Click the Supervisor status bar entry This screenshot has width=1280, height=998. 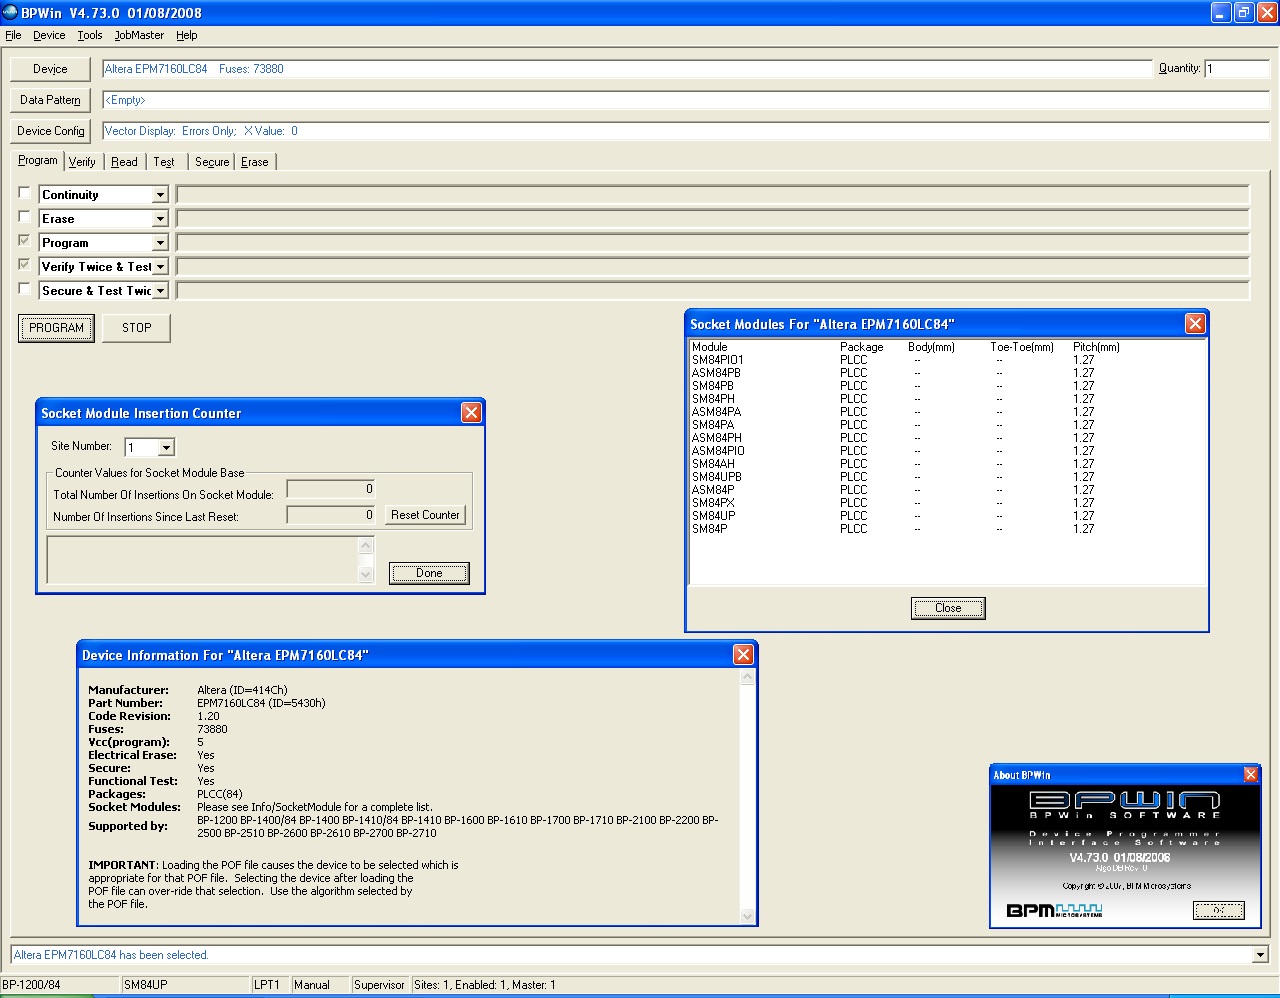[x=380, y=985]
